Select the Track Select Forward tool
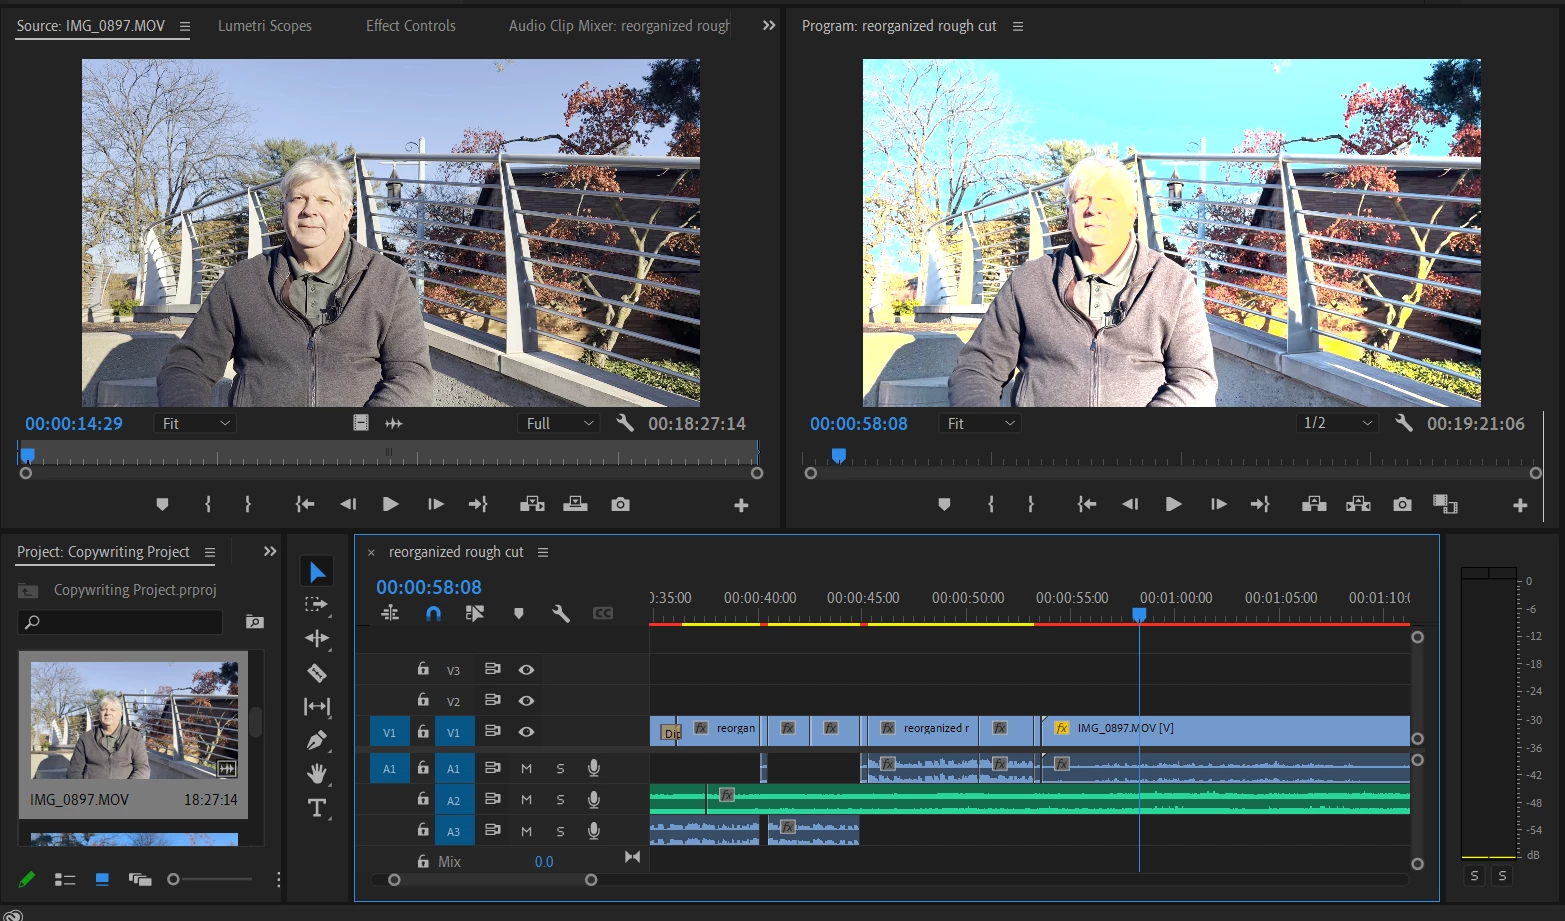Image resolution: width=1565 pixels, height=921 pixels. click(x=316, y=604)
